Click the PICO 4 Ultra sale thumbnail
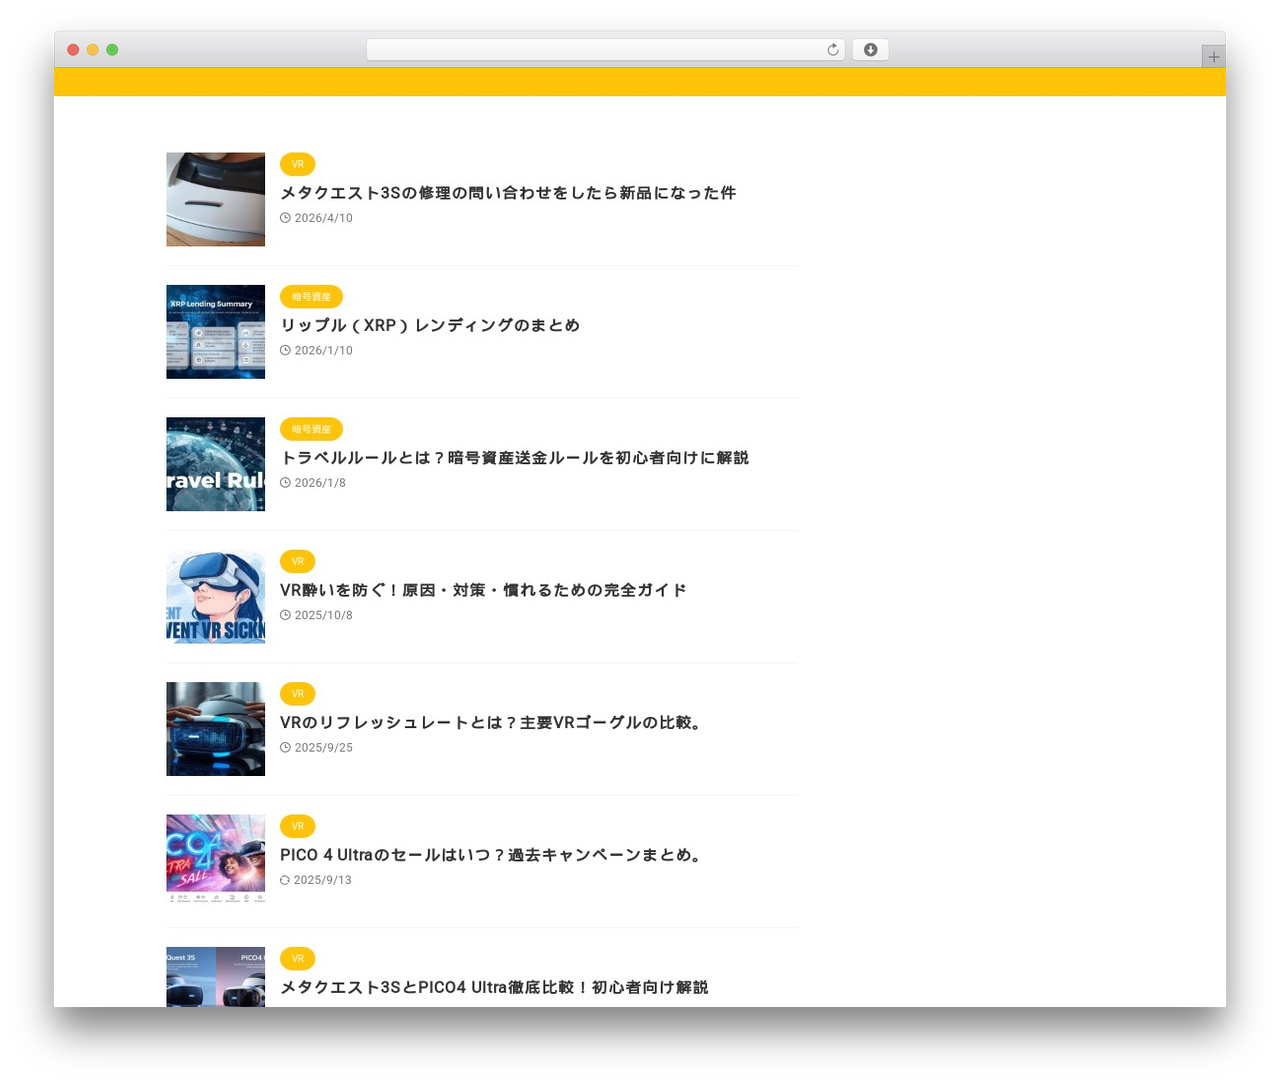The height and width of the screenshot is (1084, 1280). pyautogui.click(x=216, y=861)
